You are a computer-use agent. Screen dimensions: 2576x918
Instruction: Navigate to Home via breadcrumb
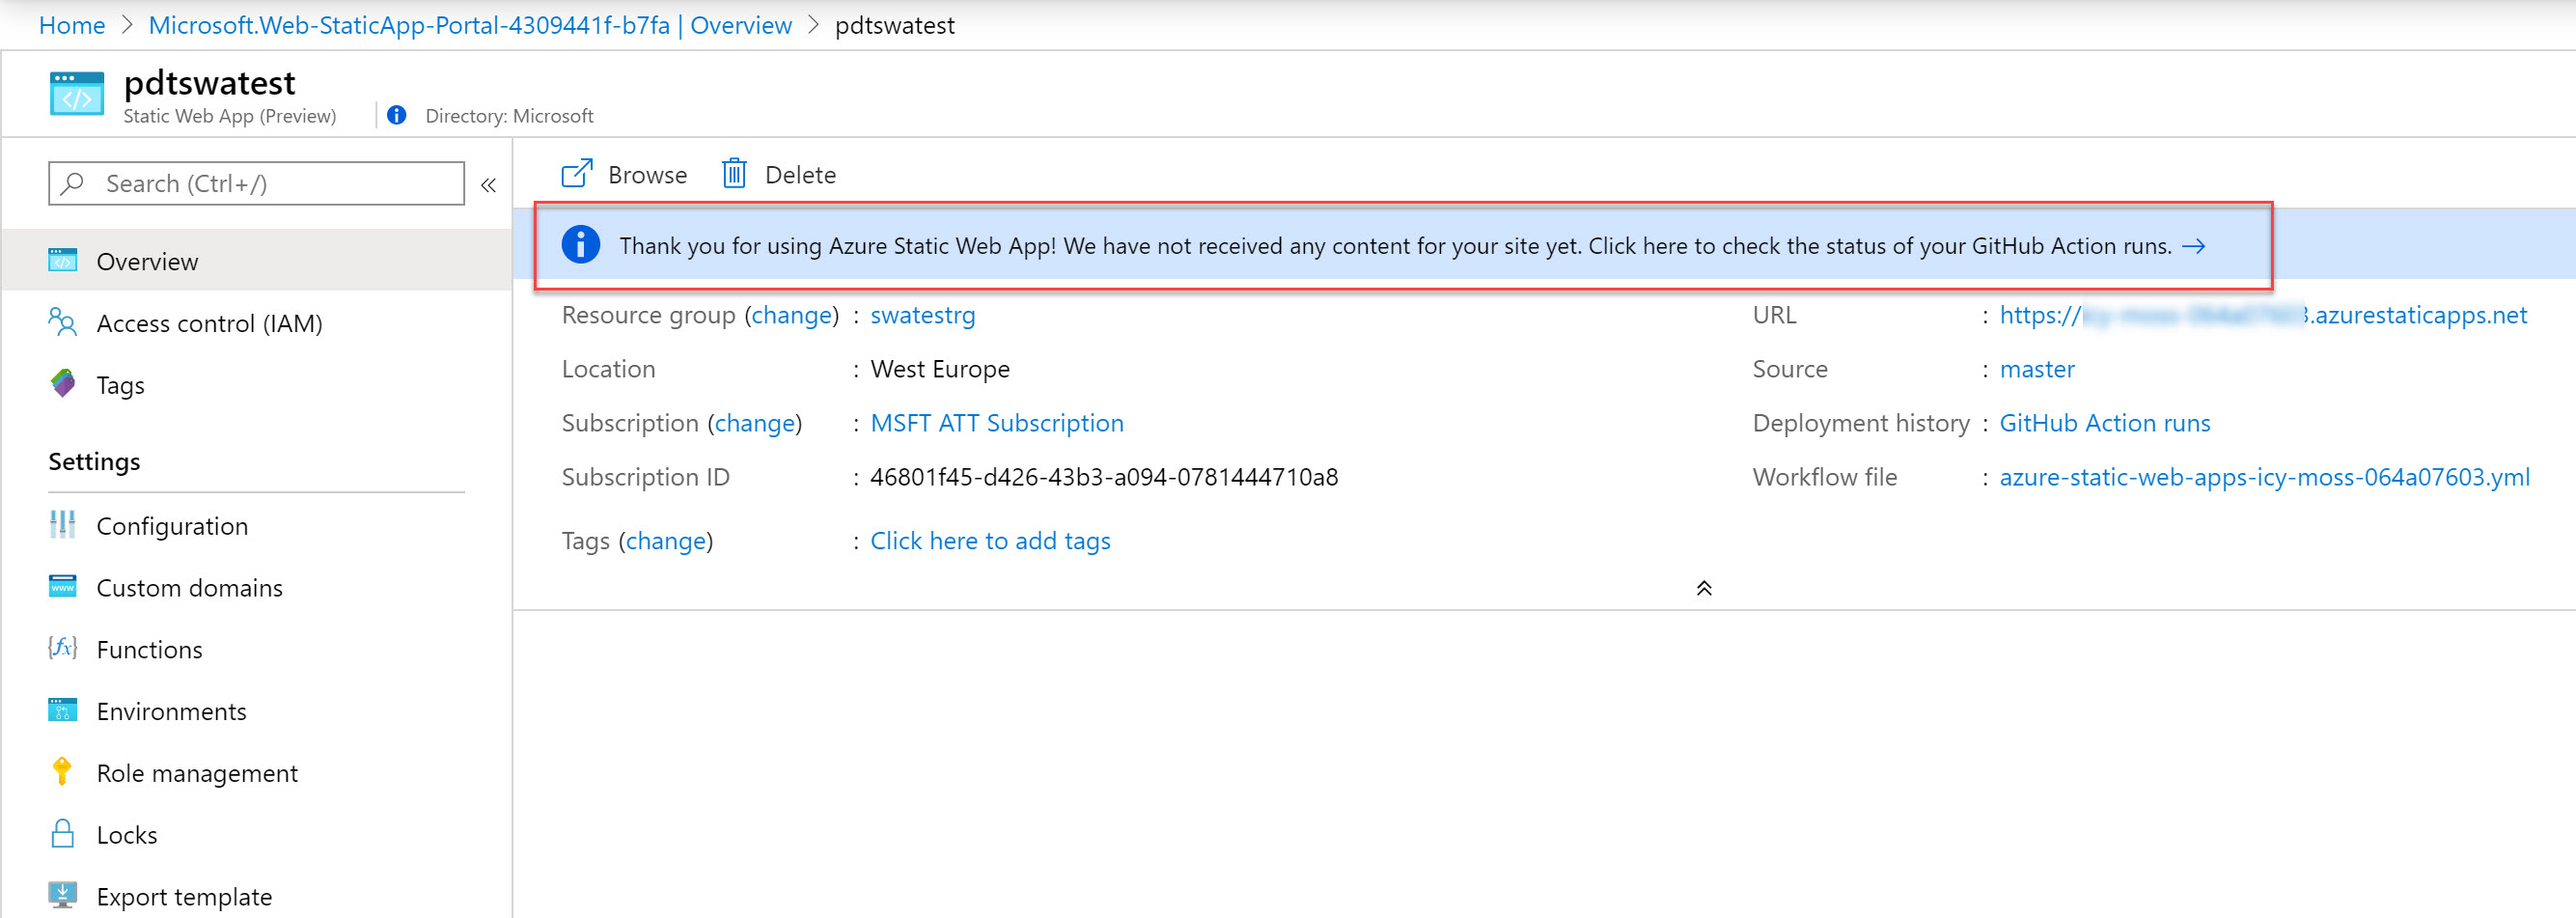[71, 24]
